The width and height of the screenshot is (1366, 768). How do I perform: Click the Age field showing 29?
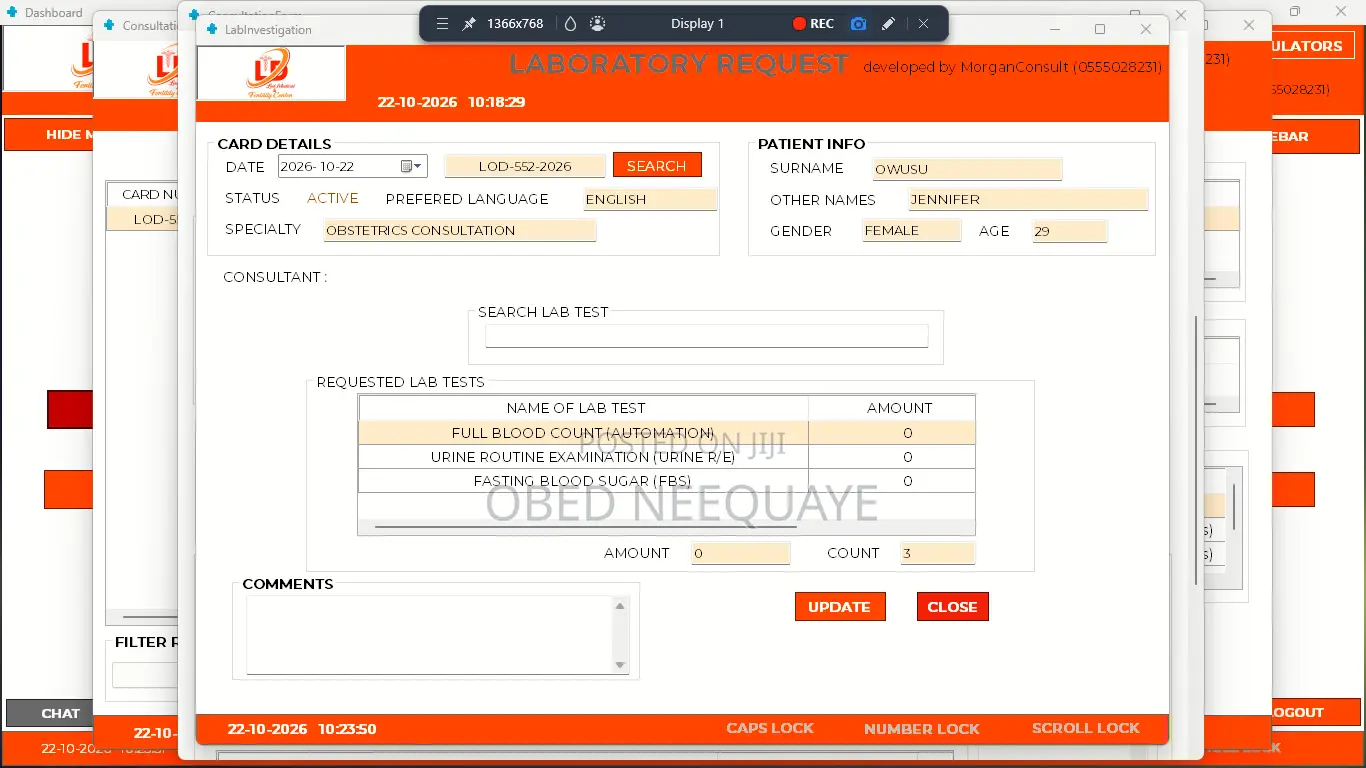(1070, 231)
